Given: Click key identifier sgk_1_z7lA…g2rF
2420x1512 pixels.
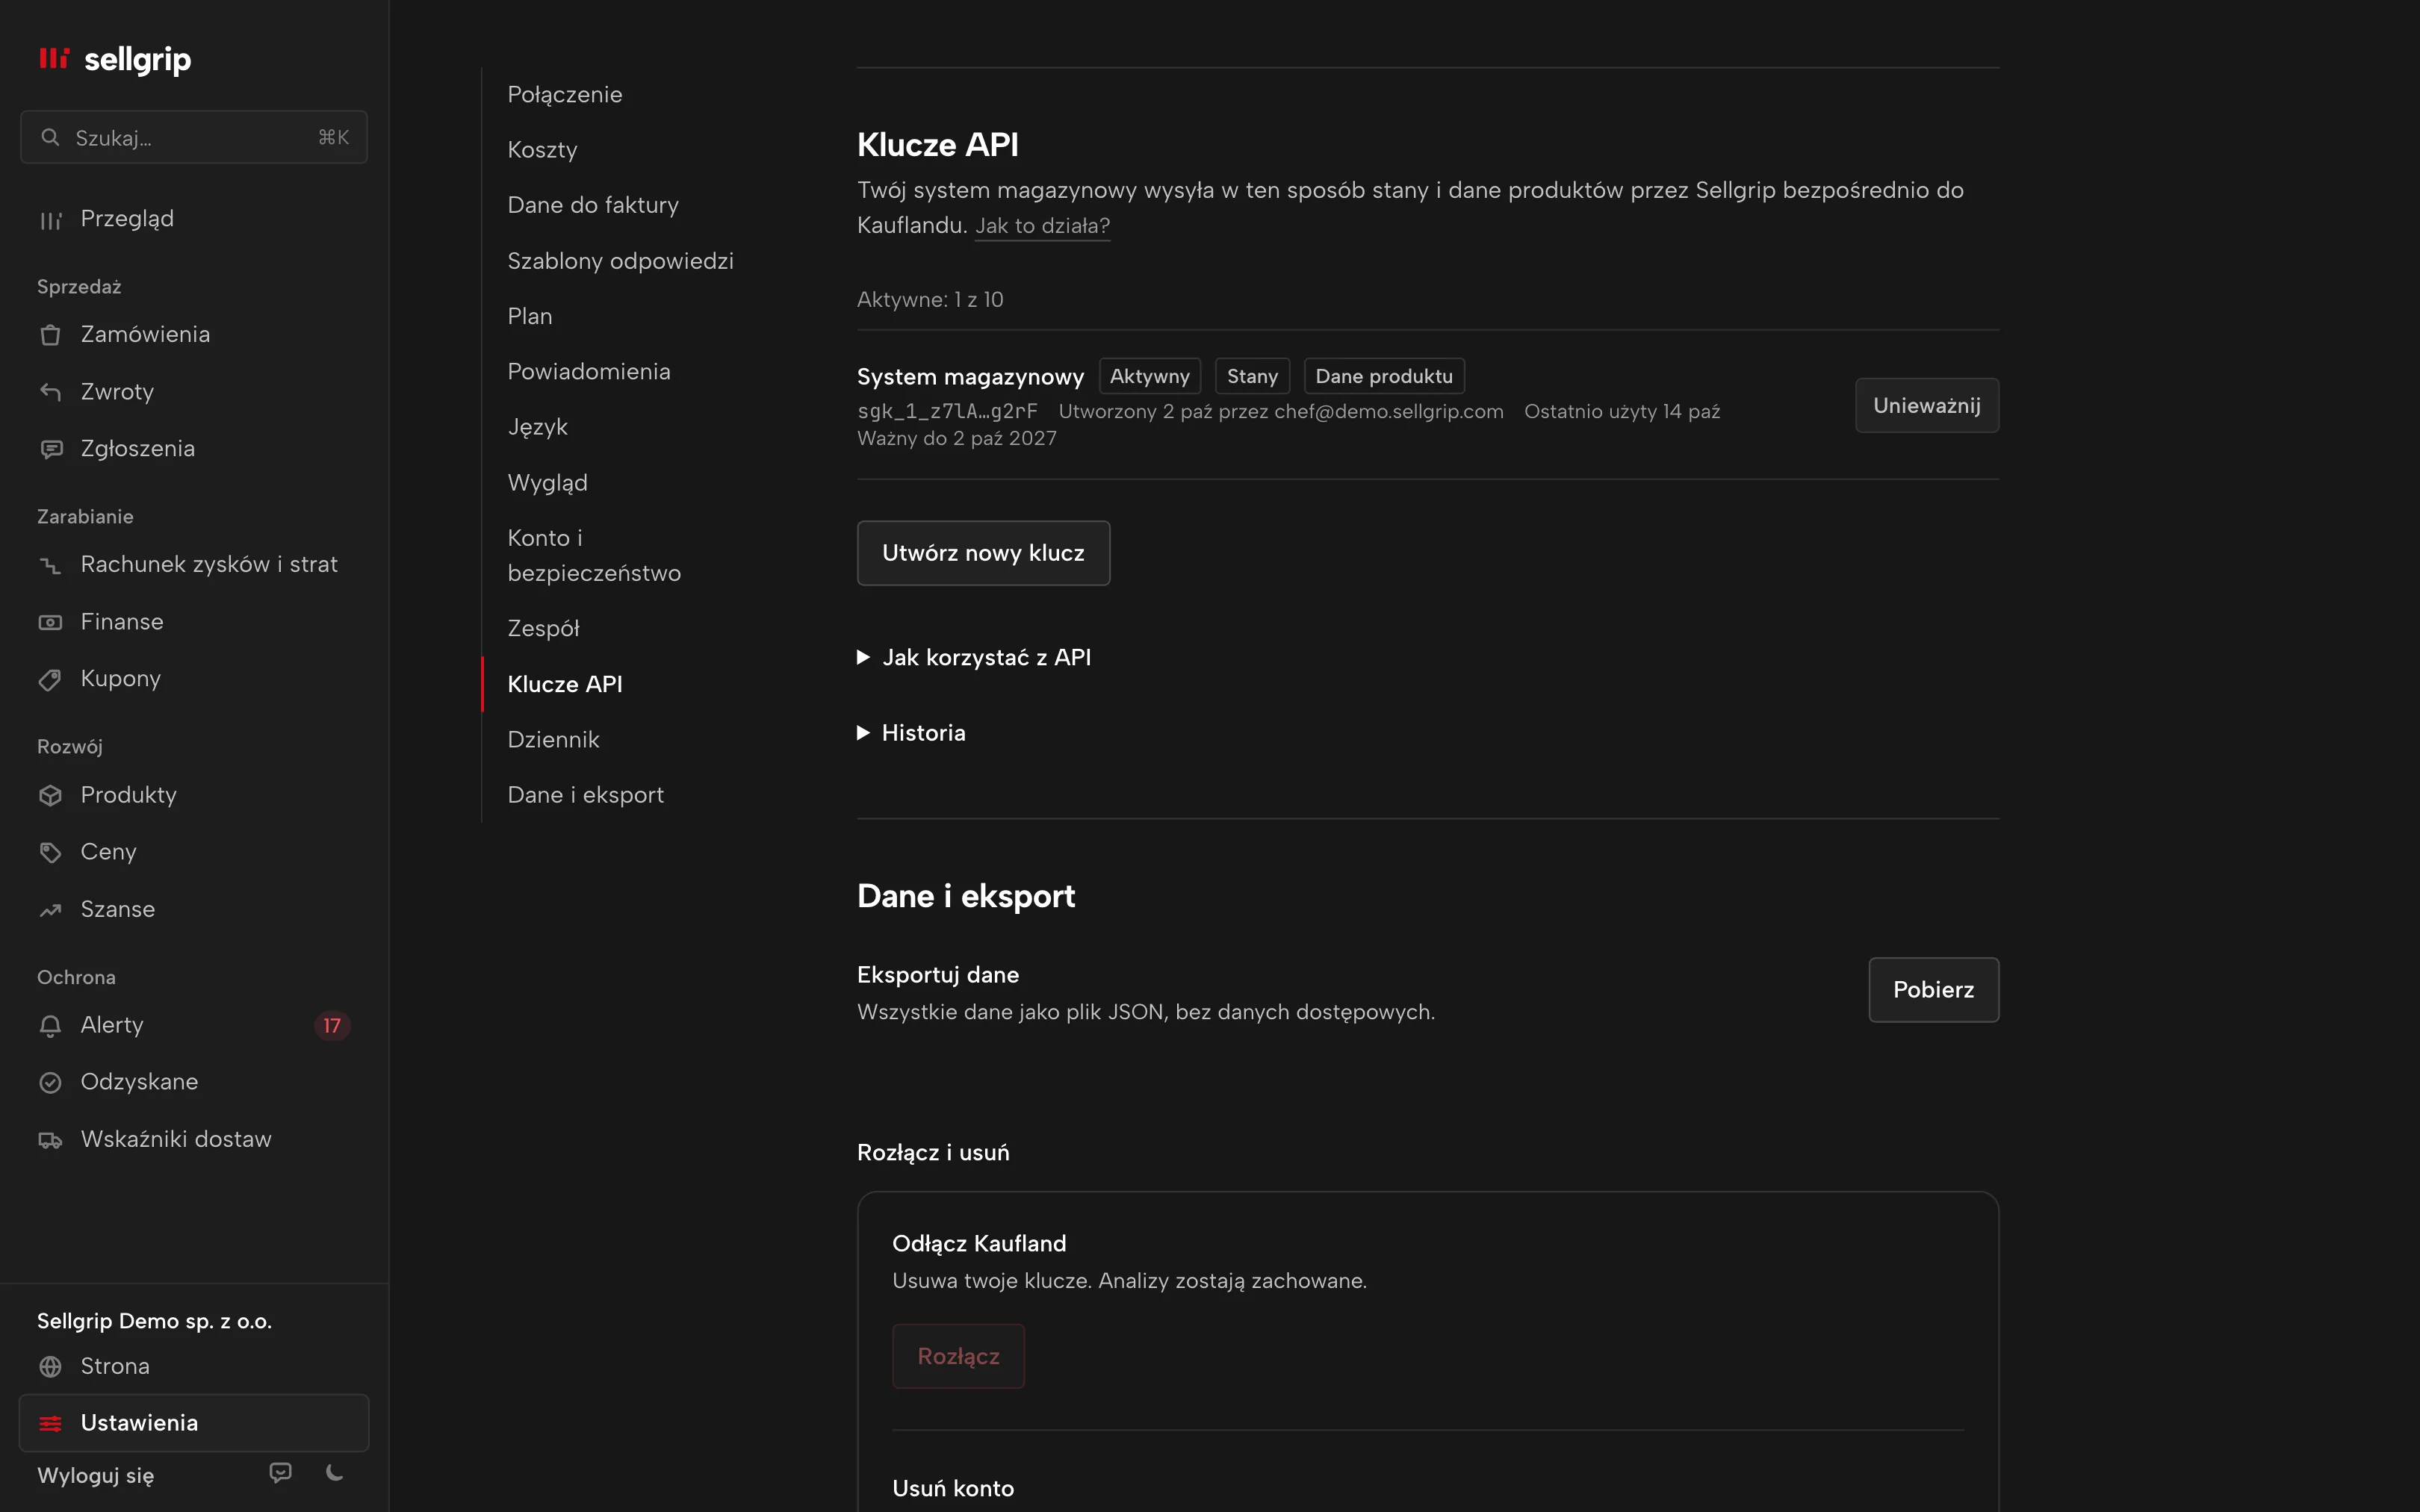Looking at the screenshot, I should click(x=947, y=411).
